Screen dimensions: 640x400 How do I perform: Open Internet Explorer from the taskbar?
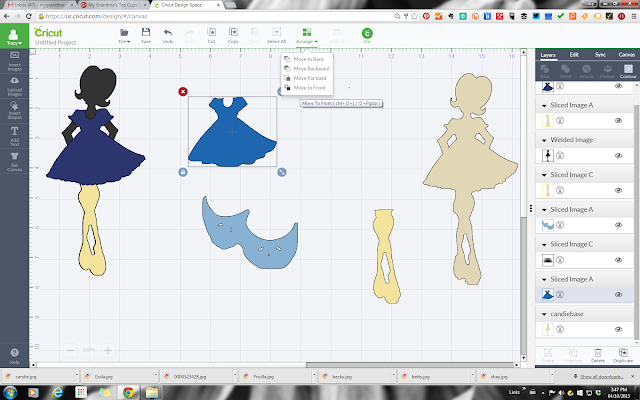58,393
